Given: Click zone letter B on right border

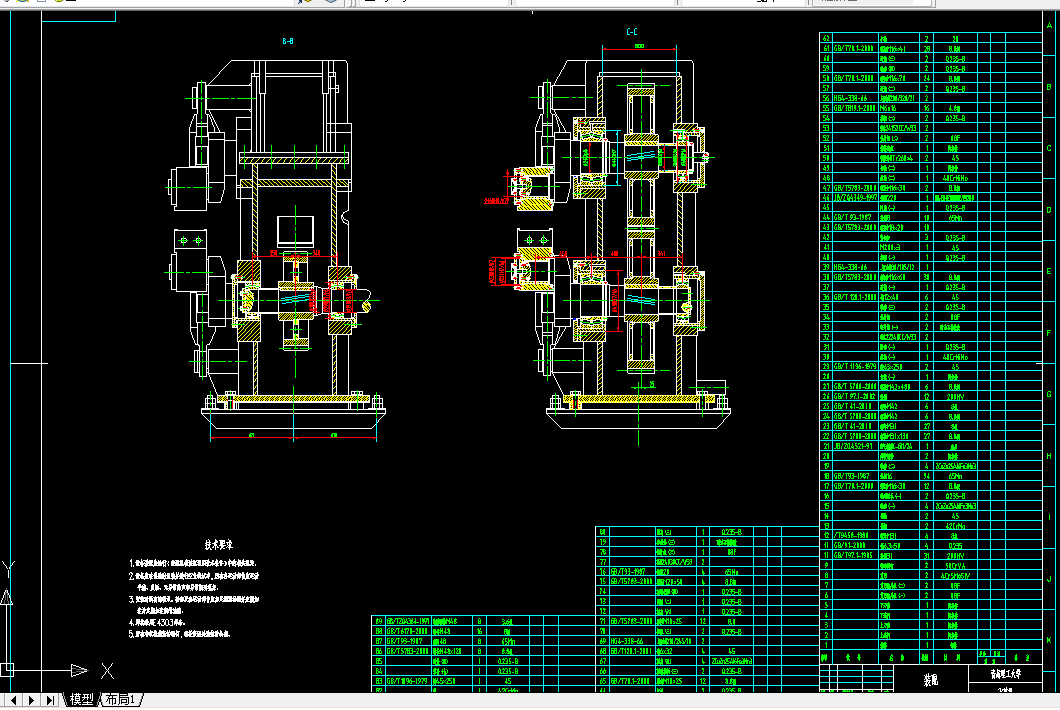Looking at the screenshot, I should point(1049,87).
